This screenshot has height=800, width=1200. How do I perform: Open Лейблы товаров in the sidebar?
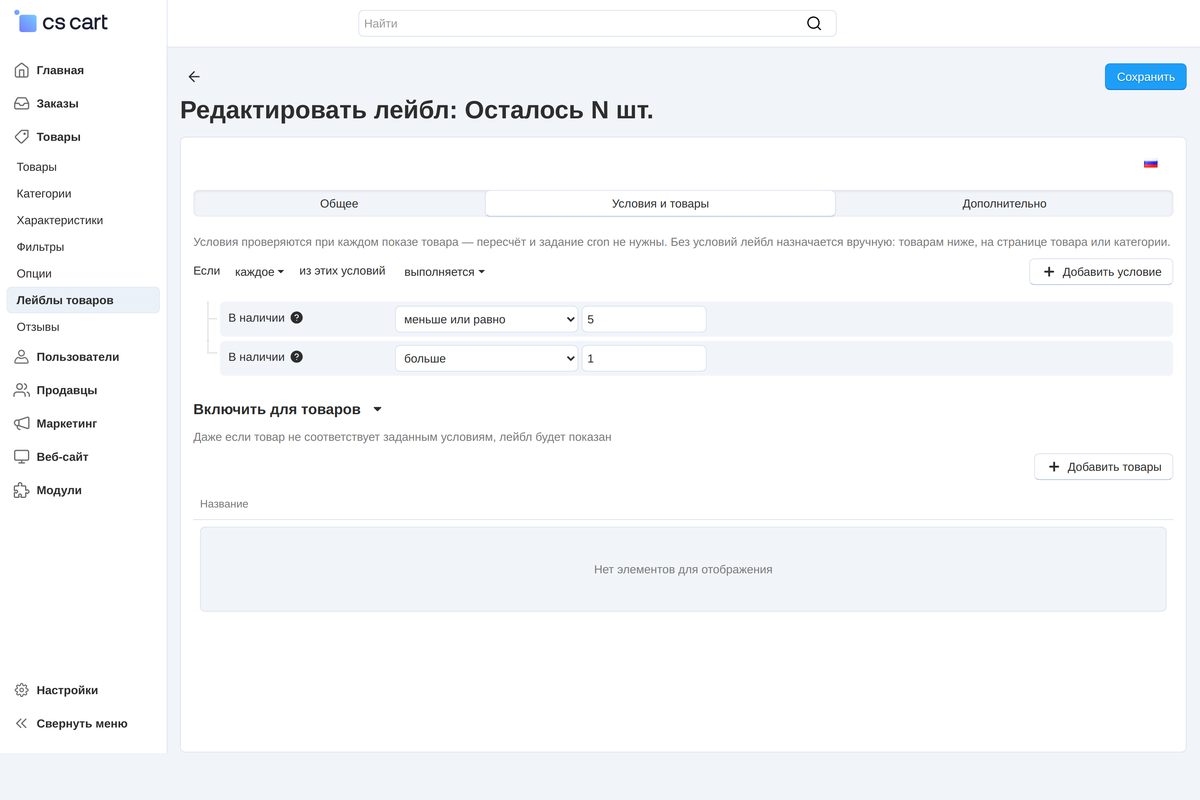tap(83, 300)
